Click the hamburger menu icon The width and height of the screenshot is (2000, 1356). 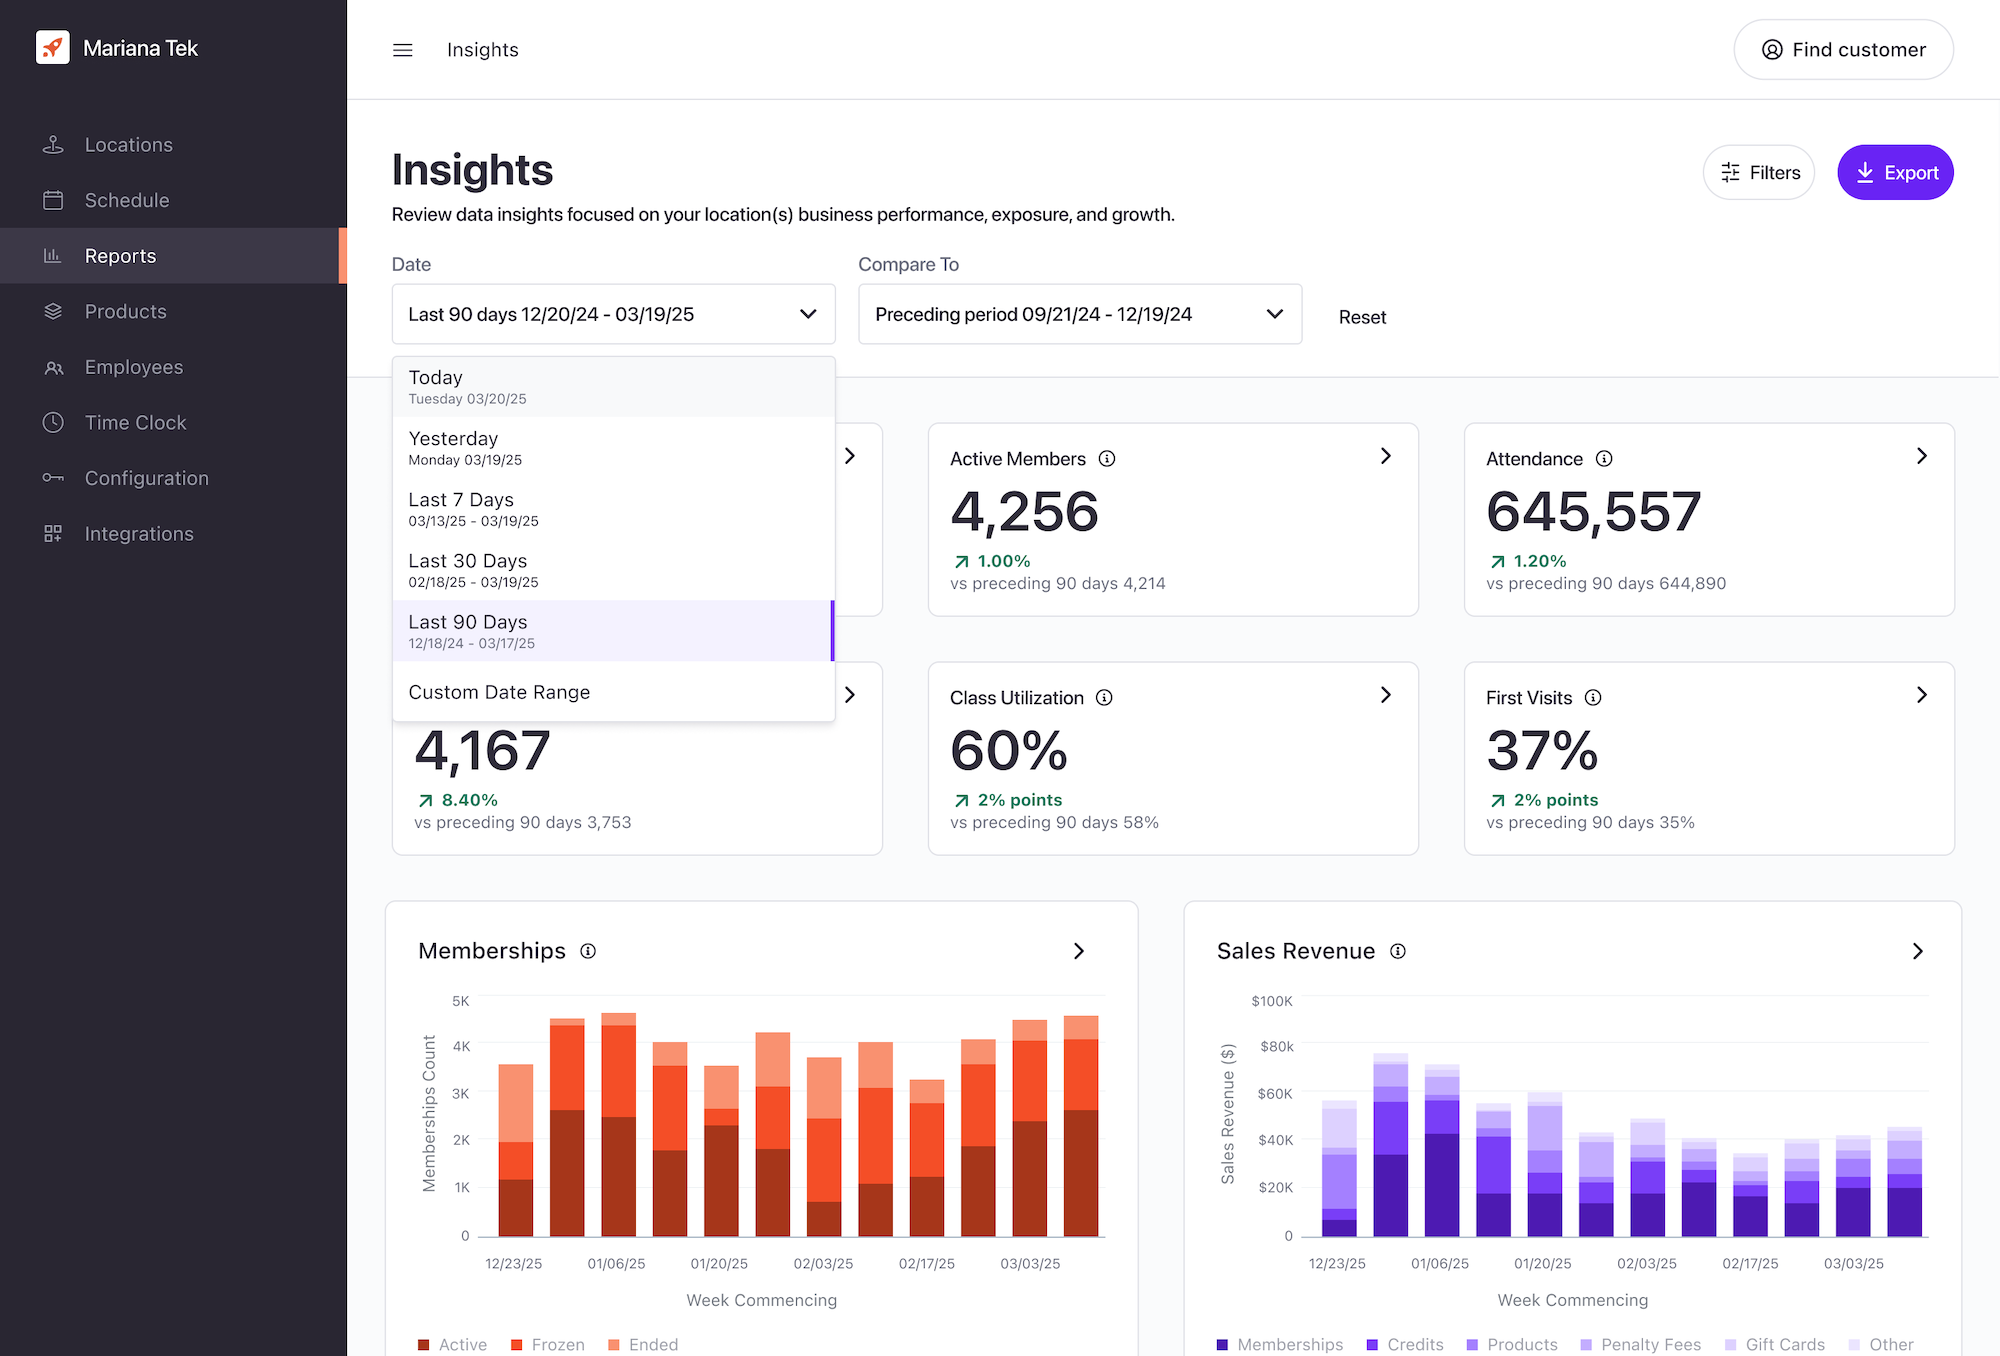pos(402,50)
